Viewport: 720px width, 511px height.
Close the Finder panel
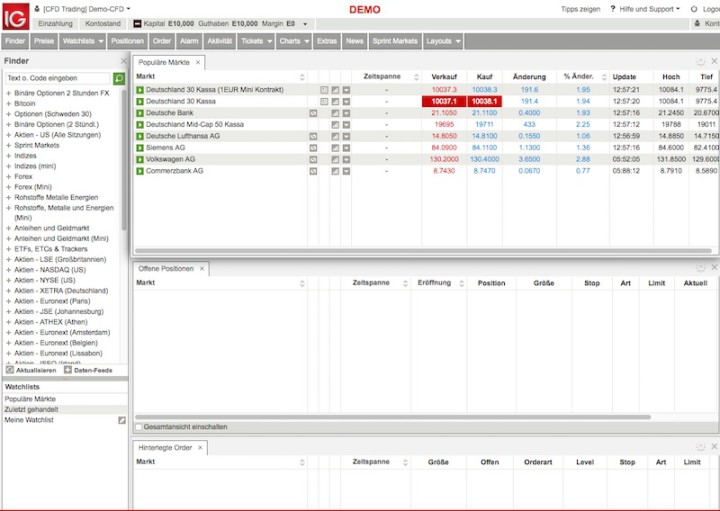[123, 61]
